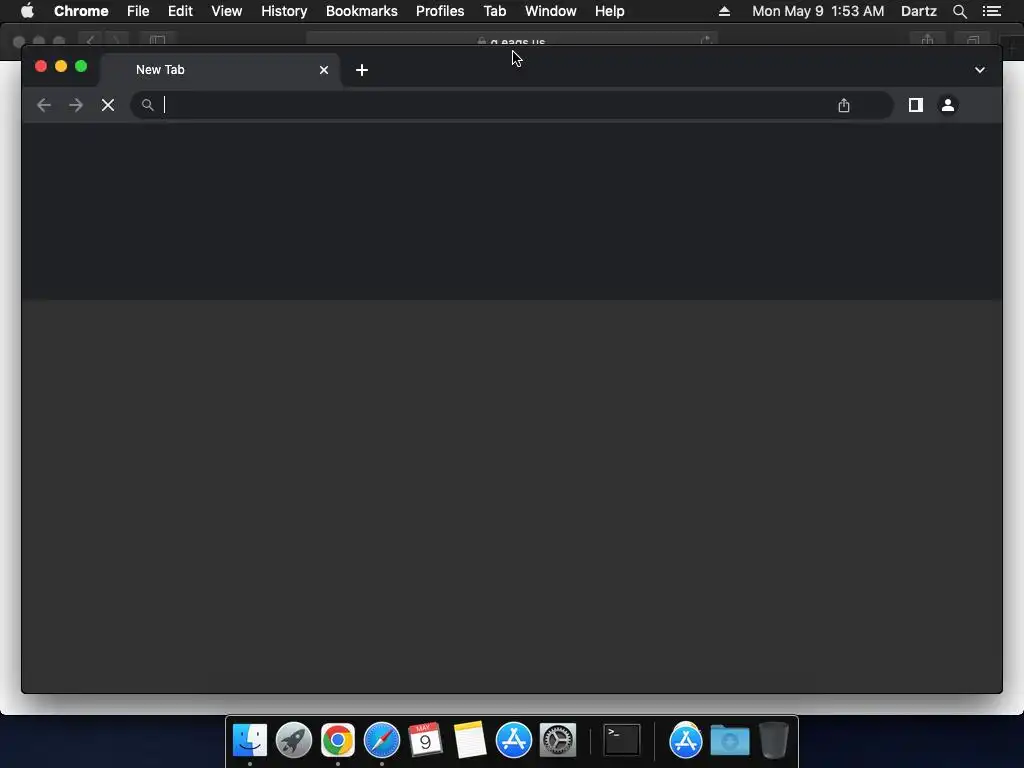Toggle Chrome side panel icon
This screenshot has height=768, width=1024.
point(916,105)
